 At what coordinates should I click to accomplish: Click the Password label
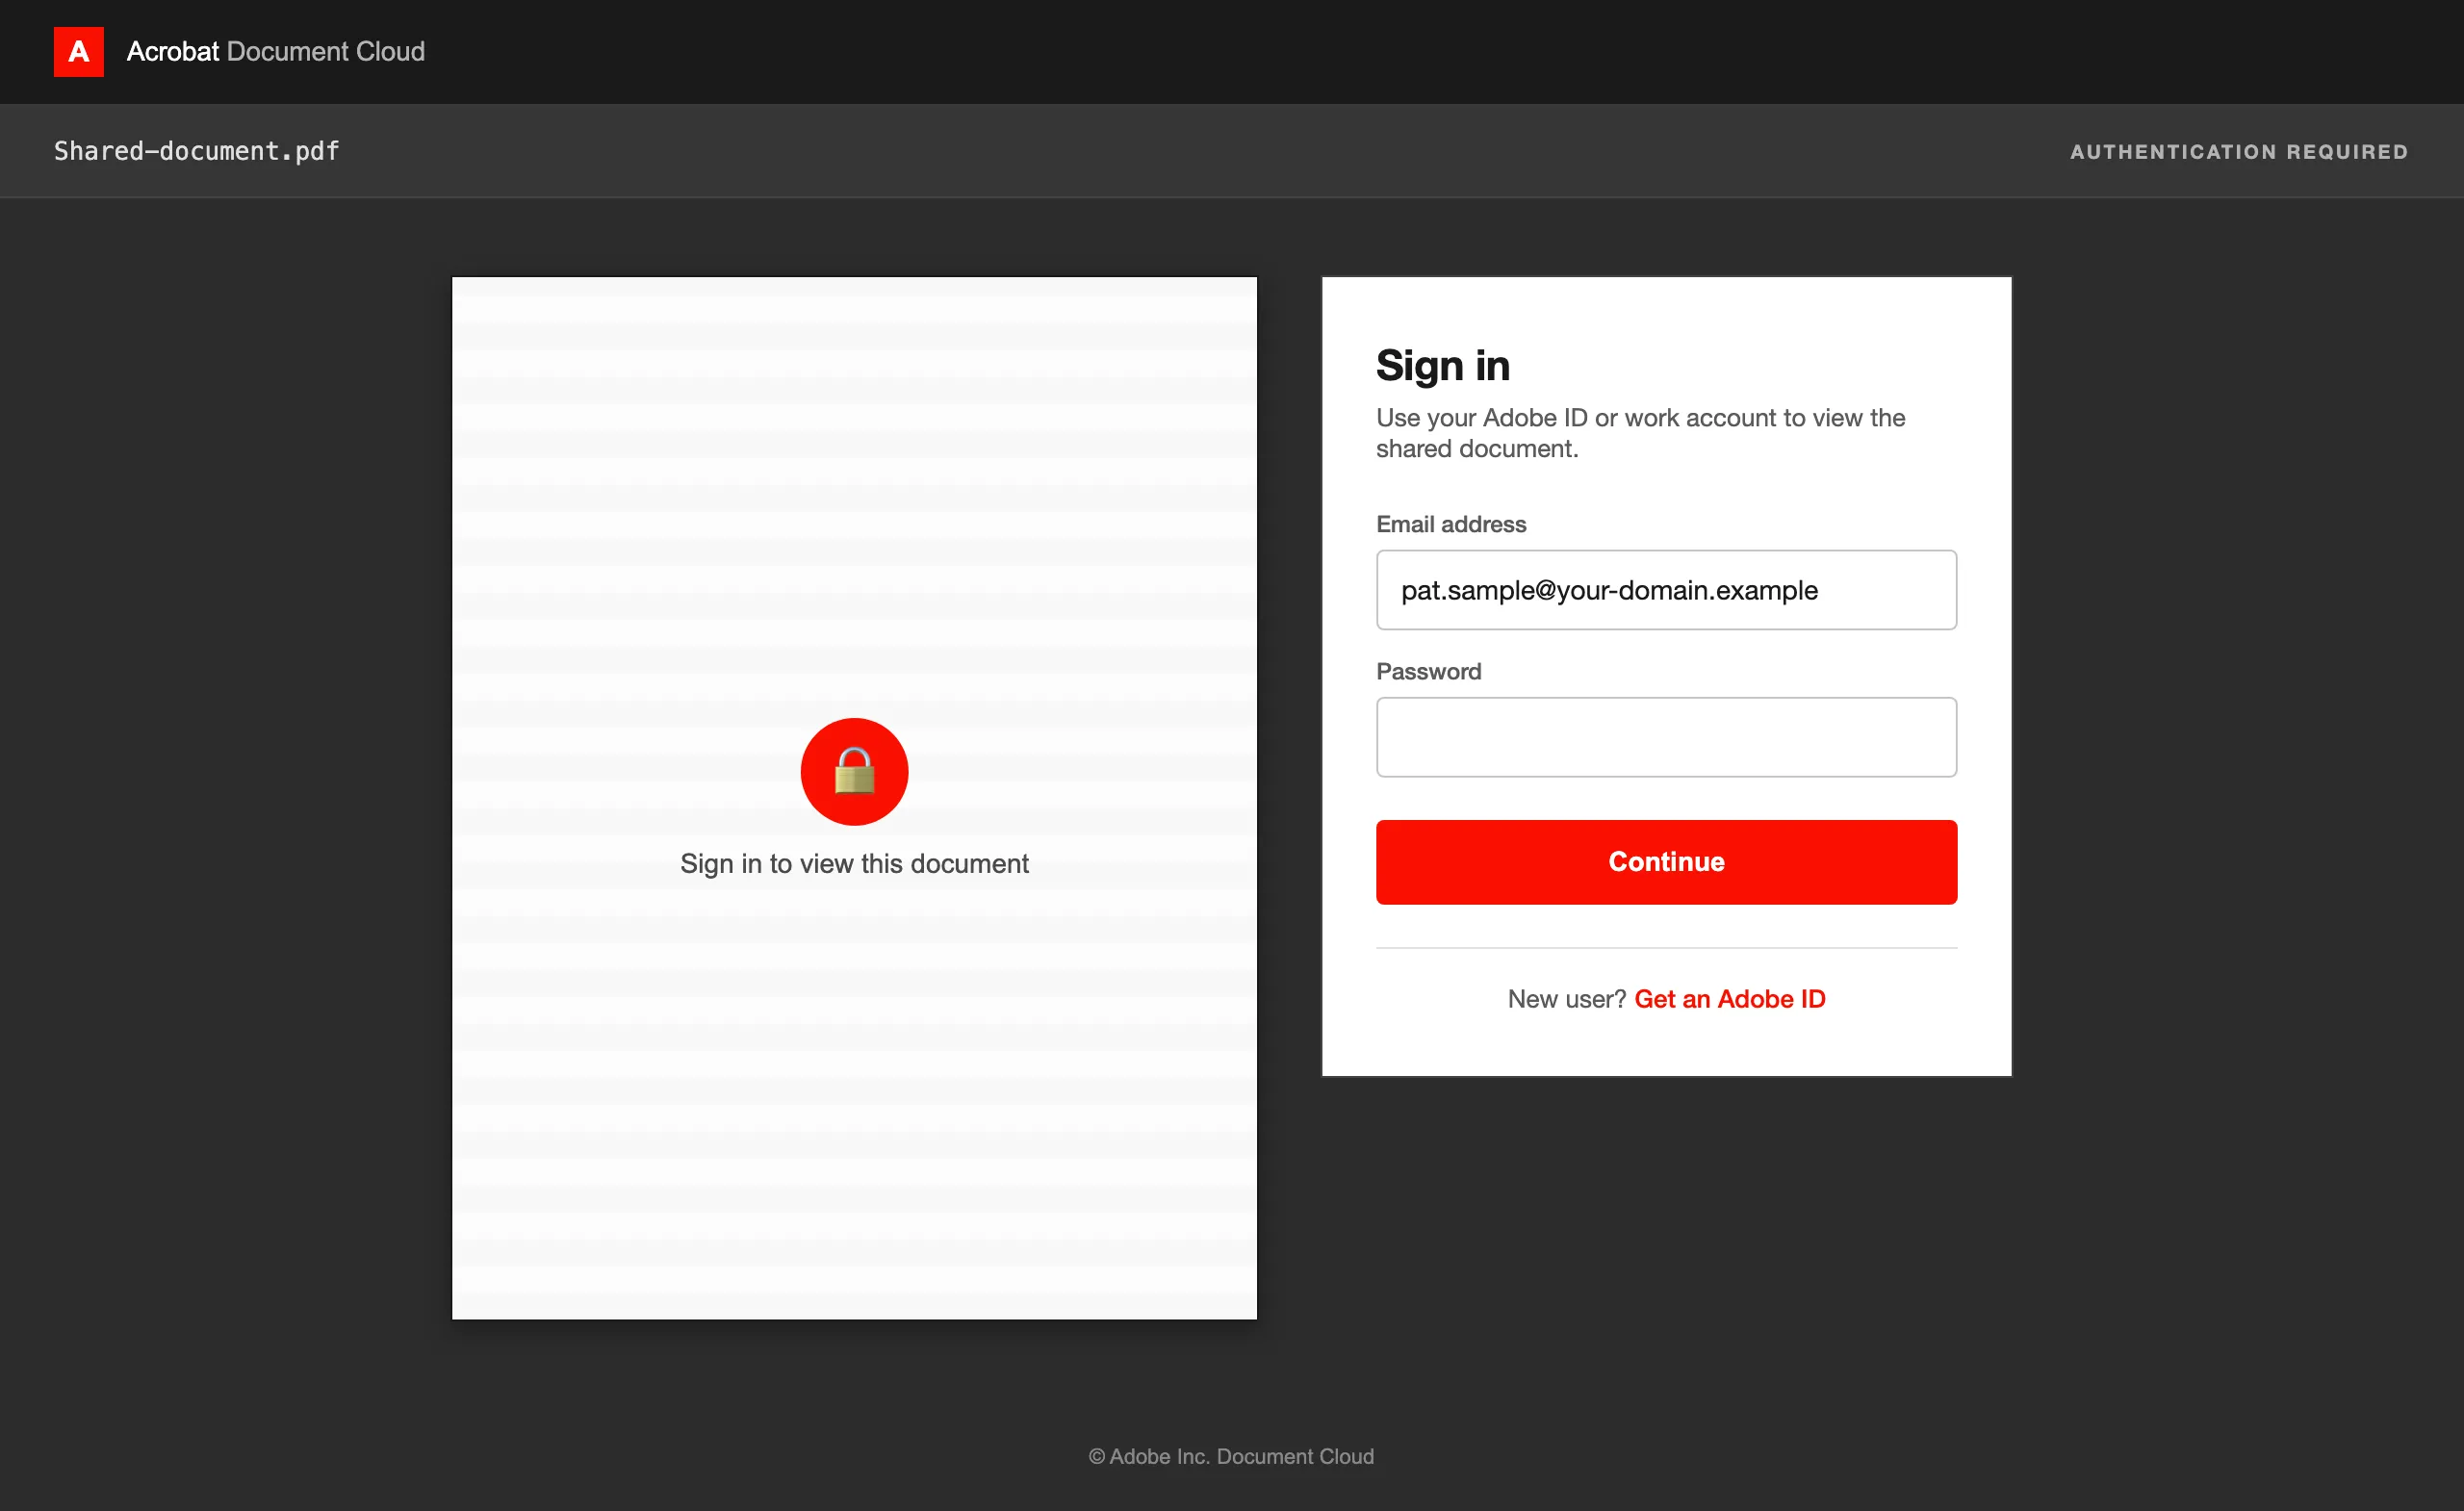(1428, 671)
